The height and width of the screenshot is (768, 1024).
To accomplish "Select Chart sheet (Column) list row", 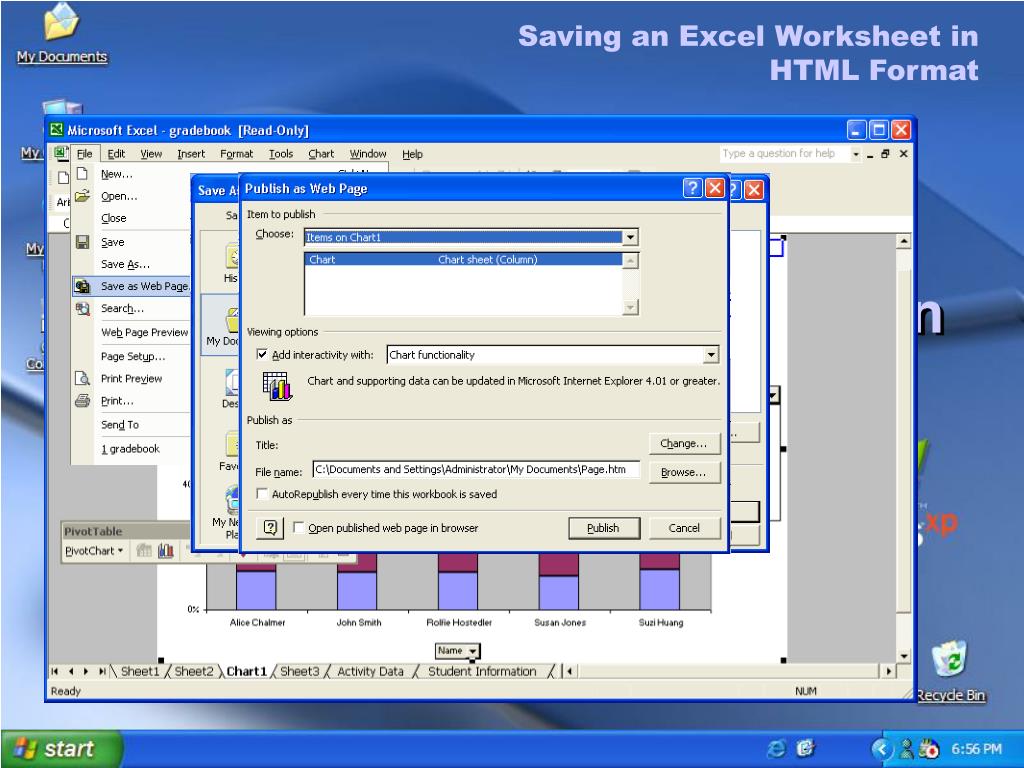I will (x=464, y=259).
